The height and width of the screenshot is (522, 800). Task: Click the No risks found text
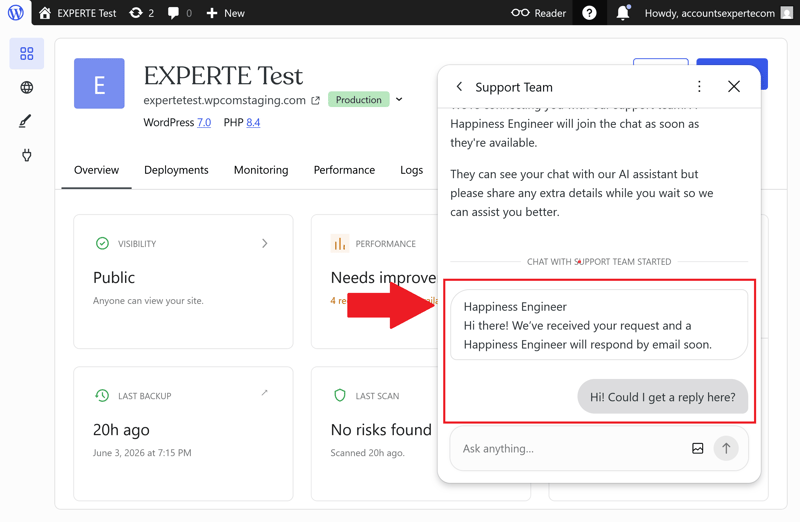click(381, 430)
